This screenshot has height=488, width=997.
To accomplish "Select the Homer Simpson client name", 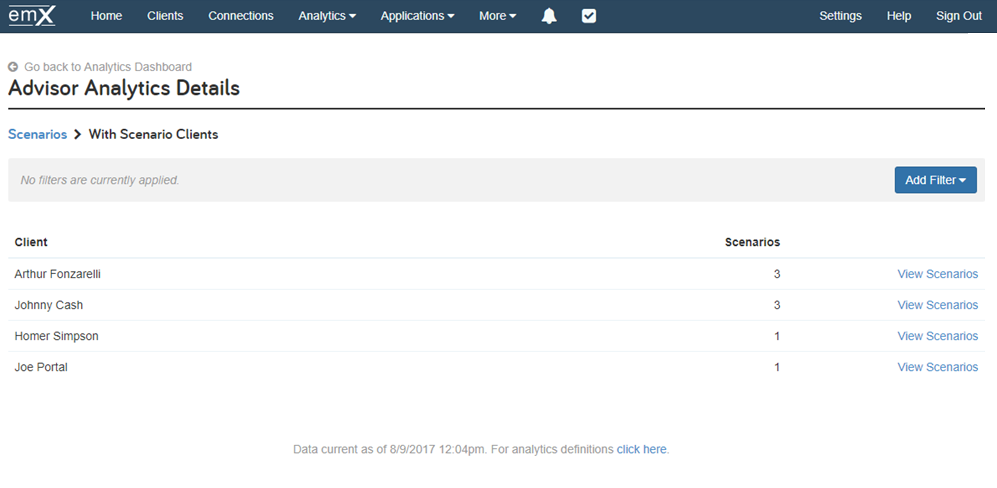I will (57, 336).
